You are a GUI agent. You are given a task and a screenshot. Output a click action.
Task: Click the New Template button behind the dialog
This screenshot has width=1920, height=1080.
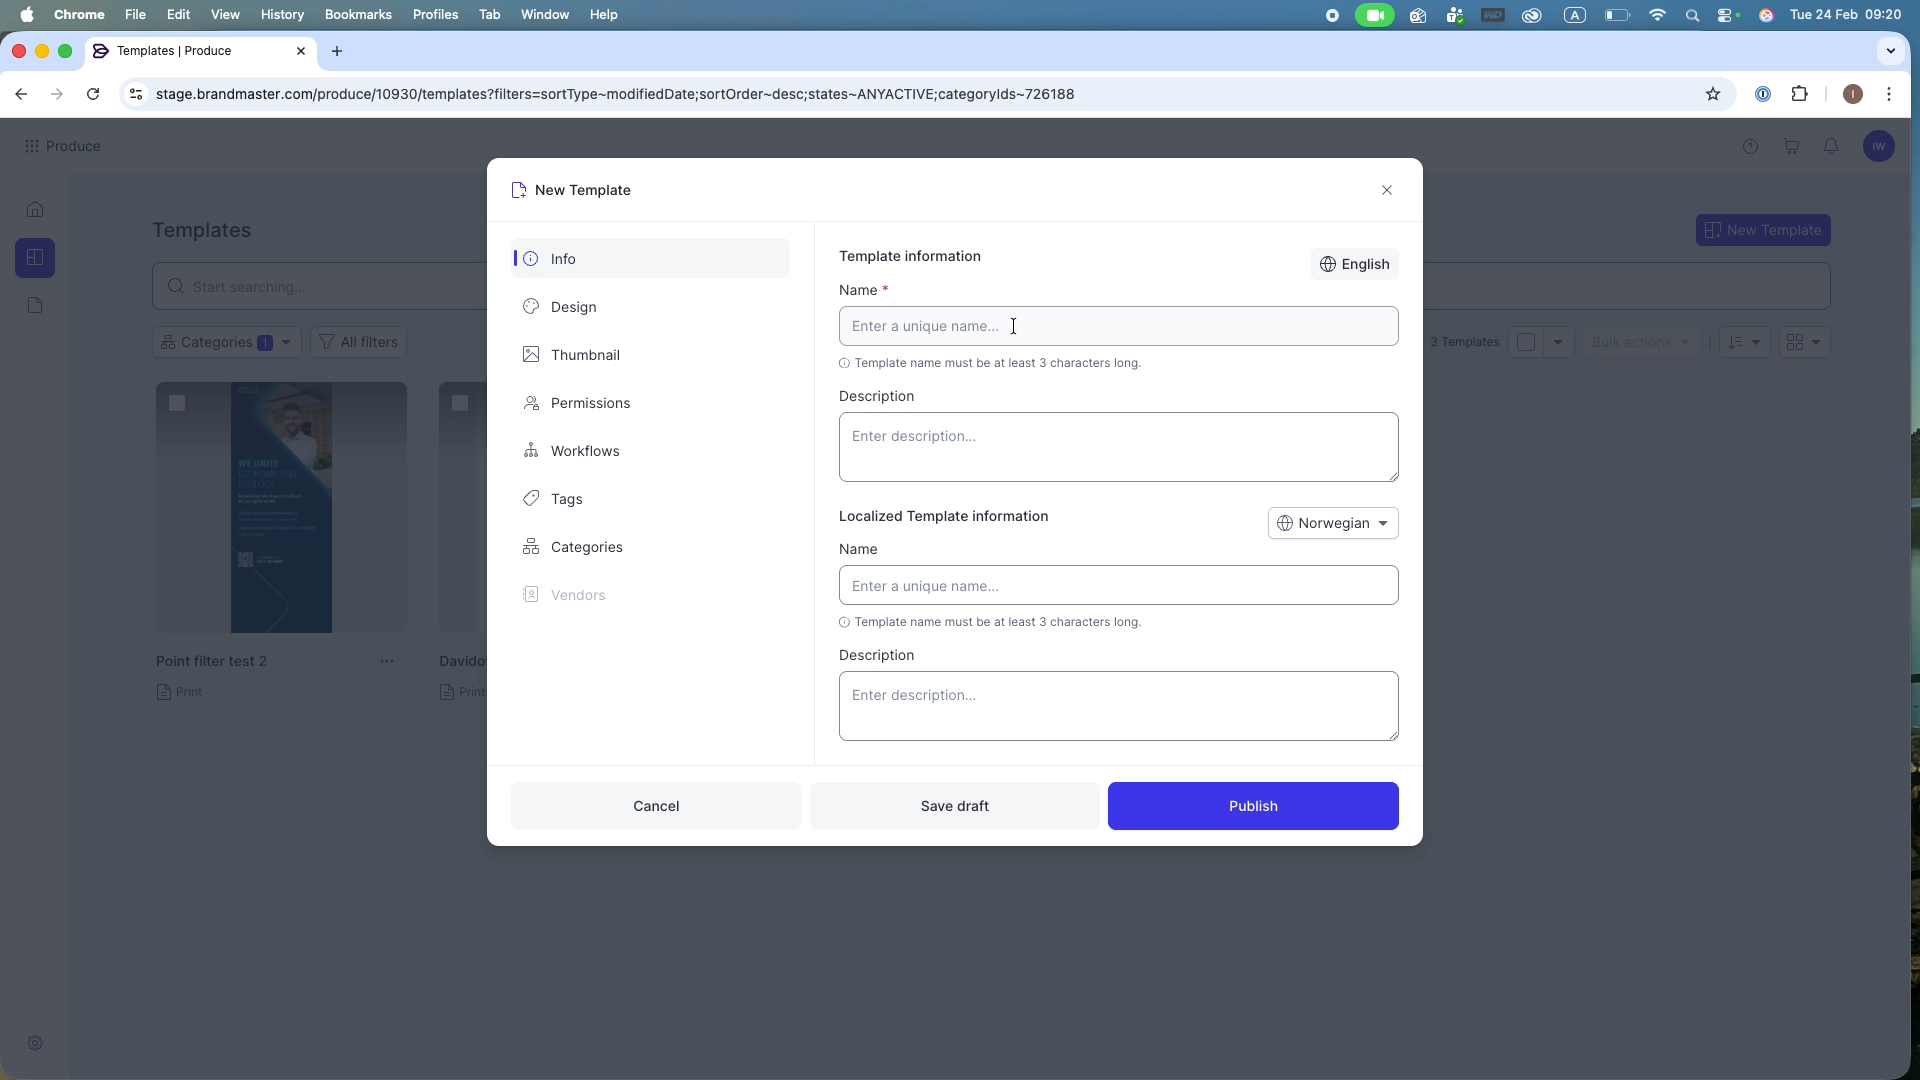[1763, 230]
